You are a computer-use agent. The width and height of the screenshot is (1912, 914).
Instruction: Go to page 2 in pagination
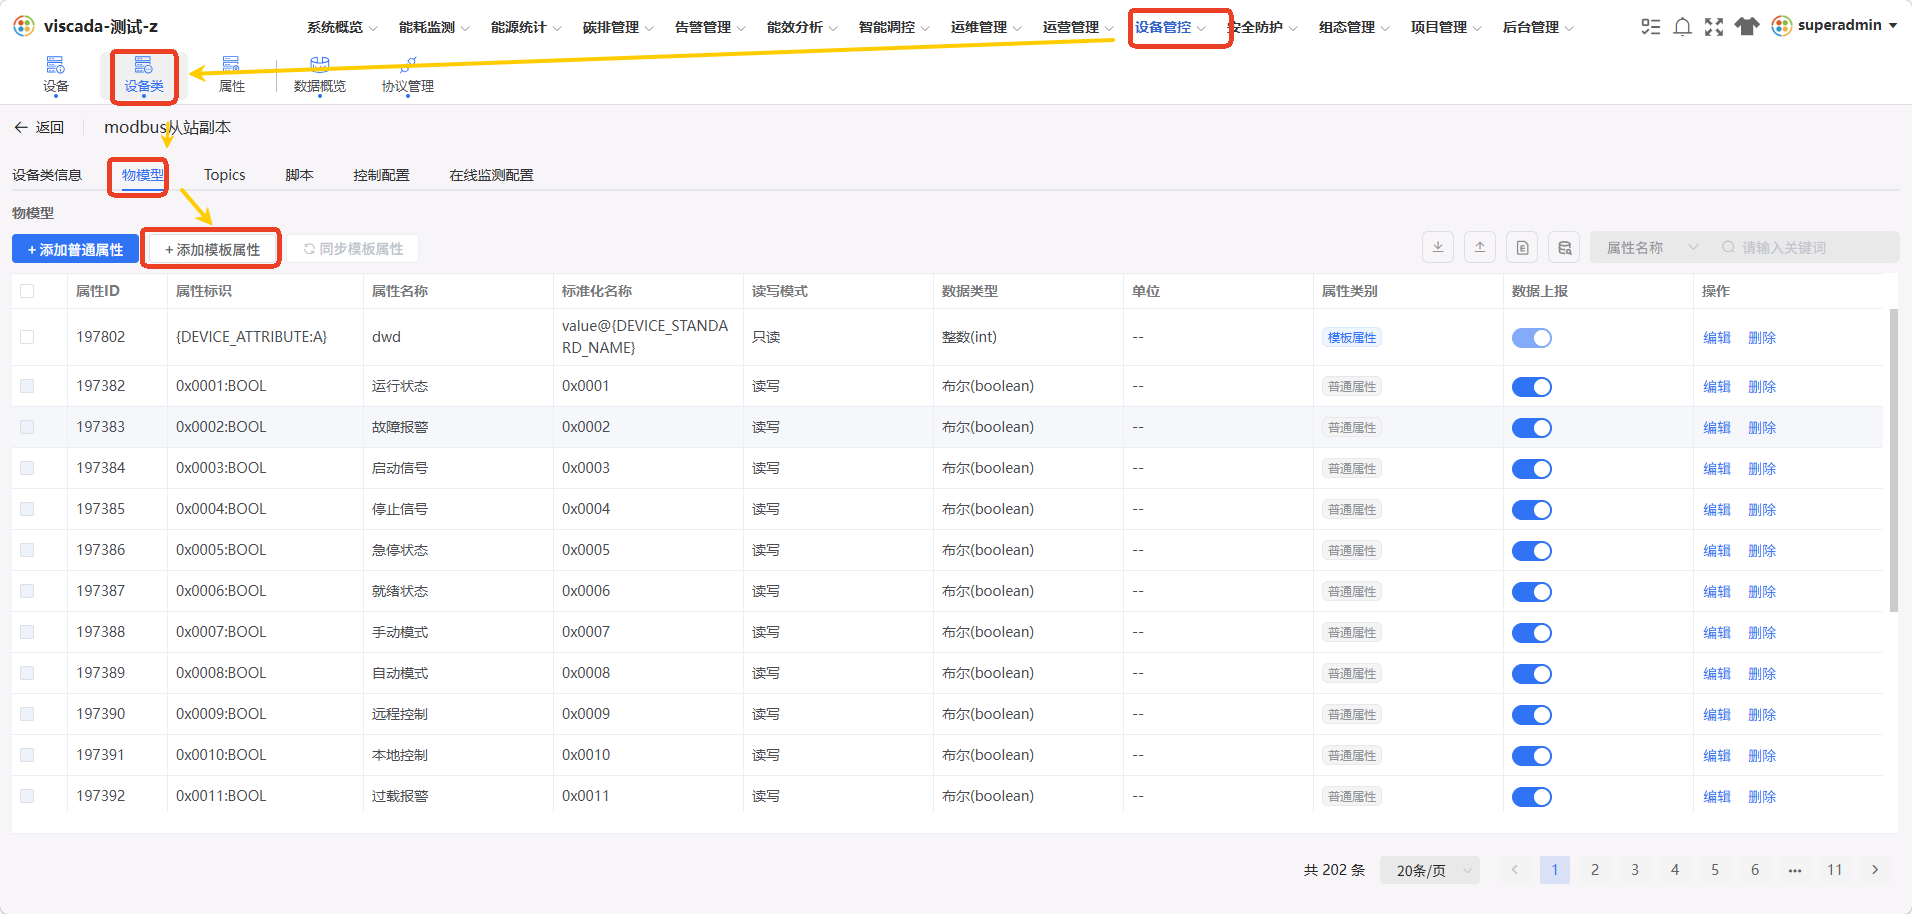tap(1595, 870)
